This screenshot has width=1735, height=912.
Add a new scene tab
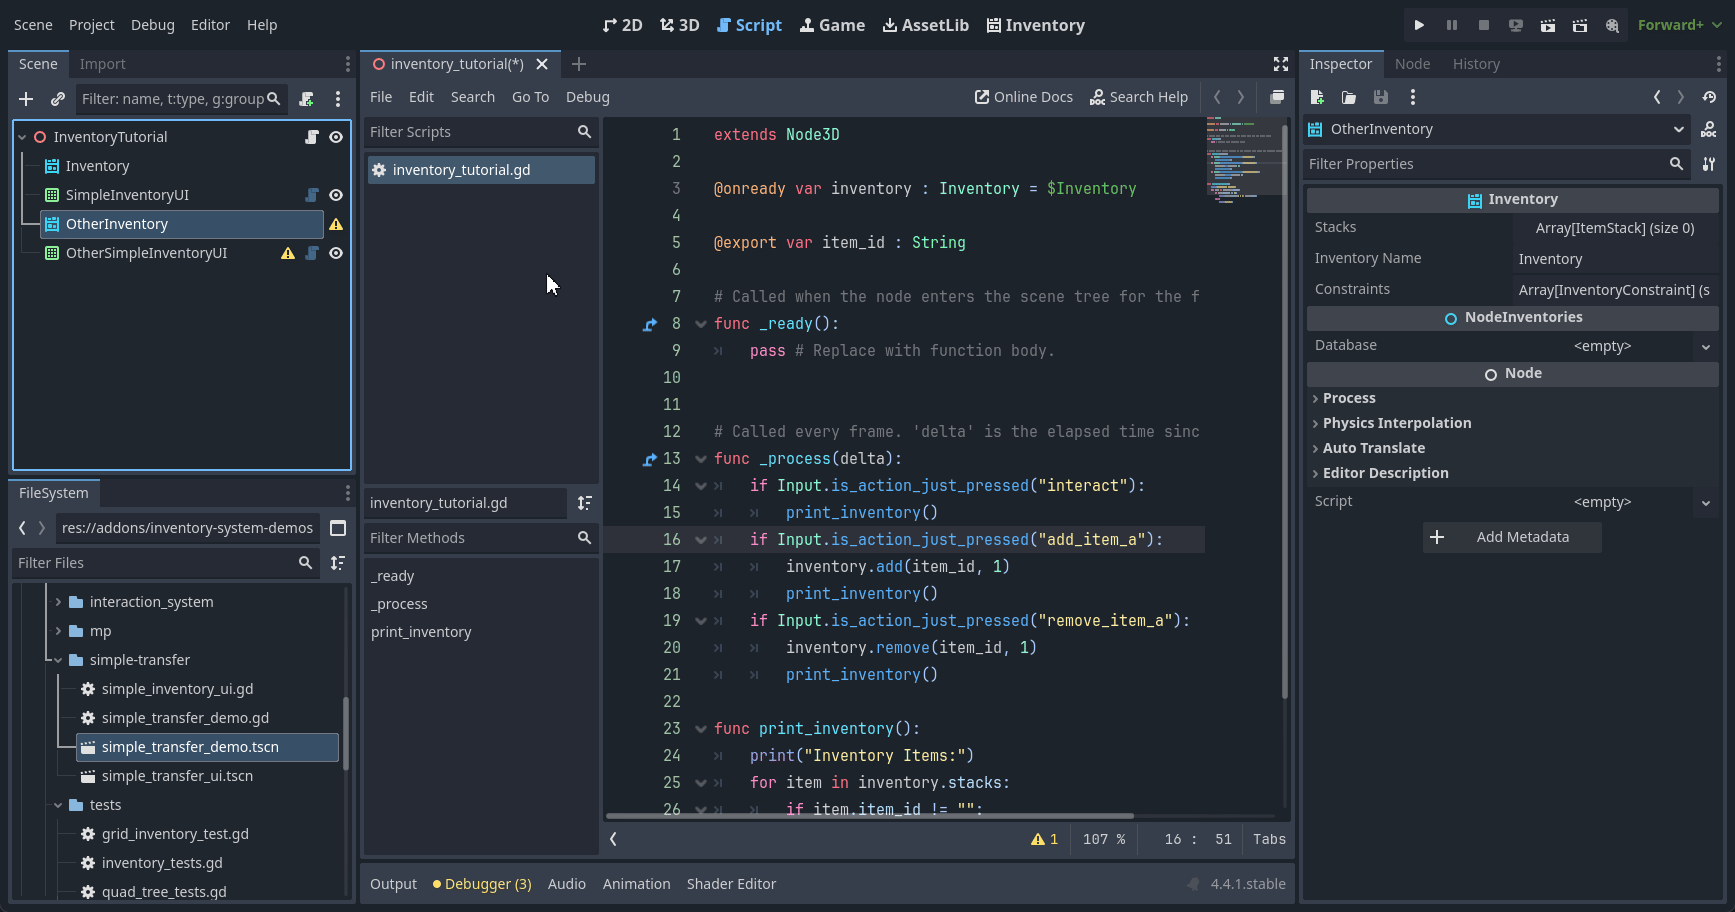click(x=578, y=64)
